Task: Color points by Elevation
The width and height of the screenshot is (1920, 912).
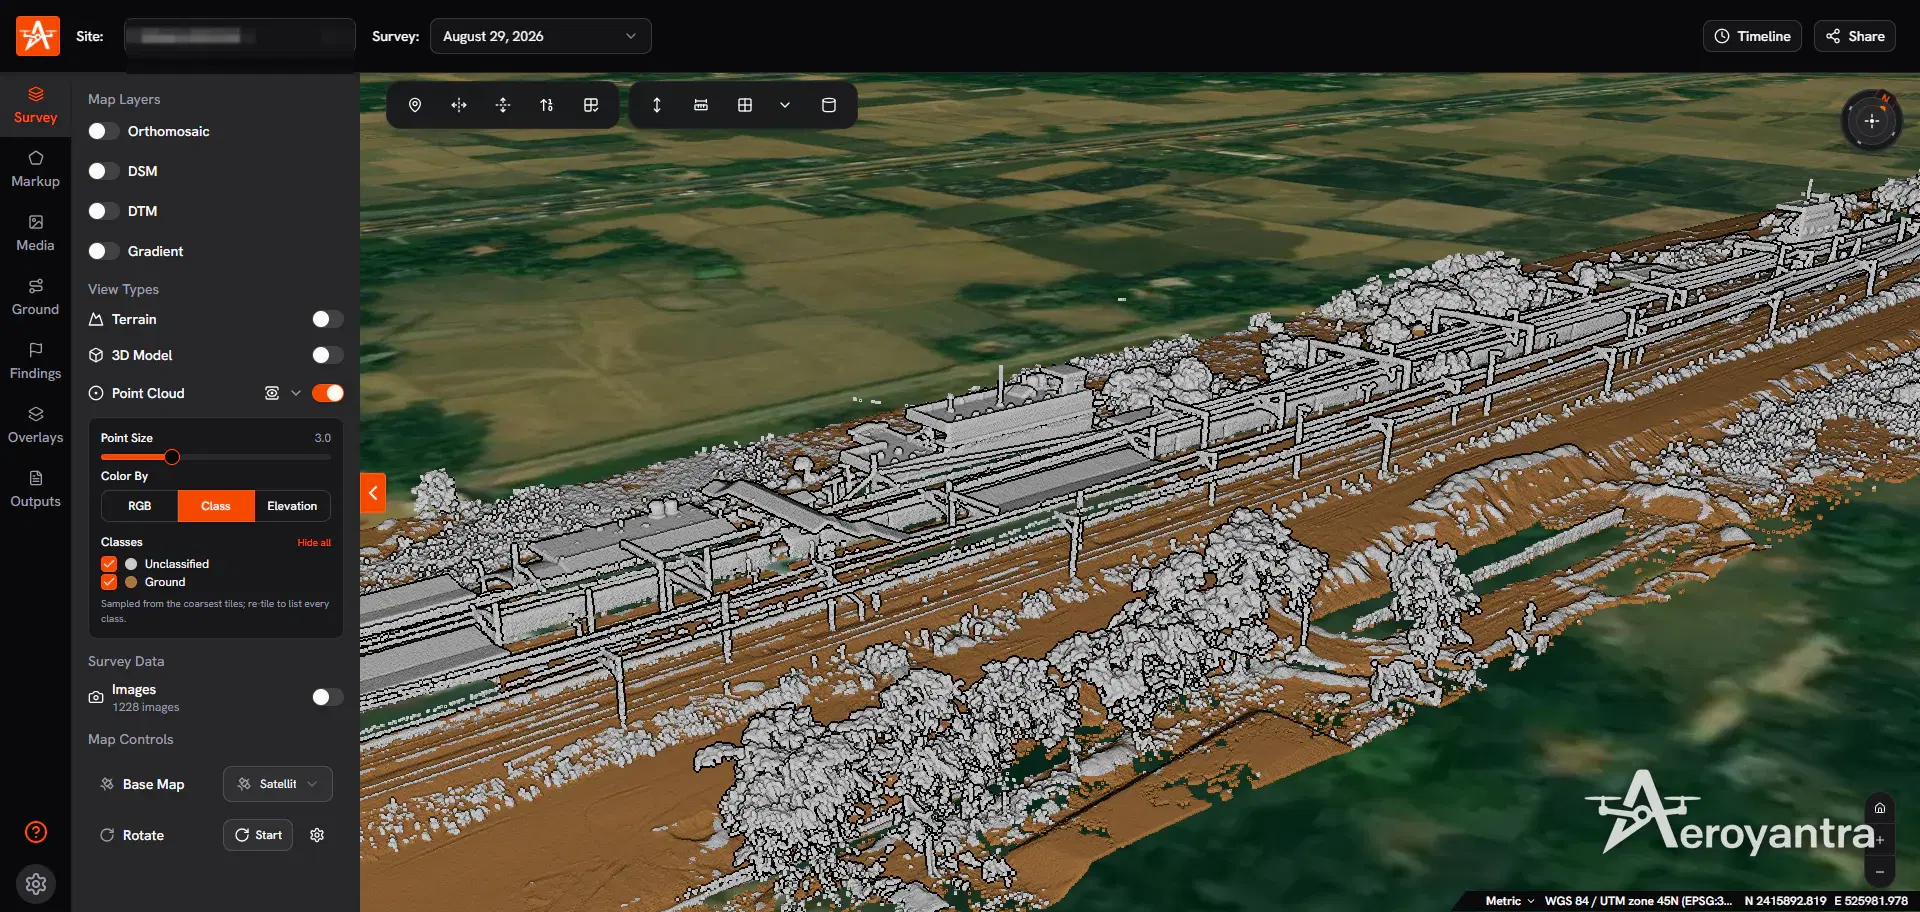Action: 292,506
